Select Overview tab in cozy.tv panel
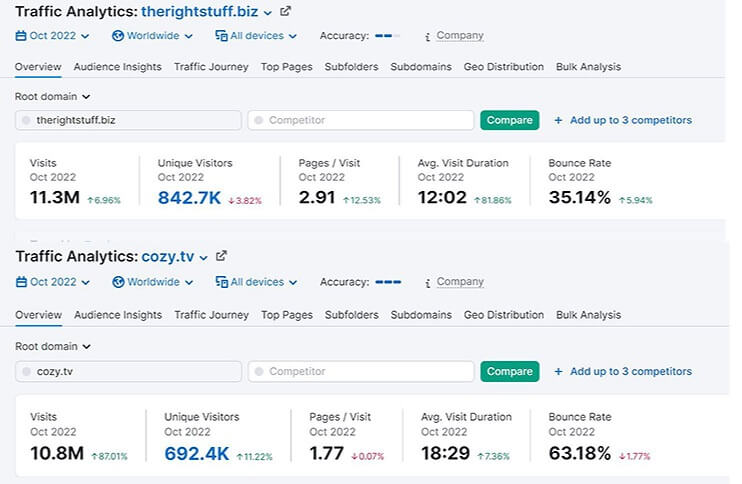 point(38,315)
